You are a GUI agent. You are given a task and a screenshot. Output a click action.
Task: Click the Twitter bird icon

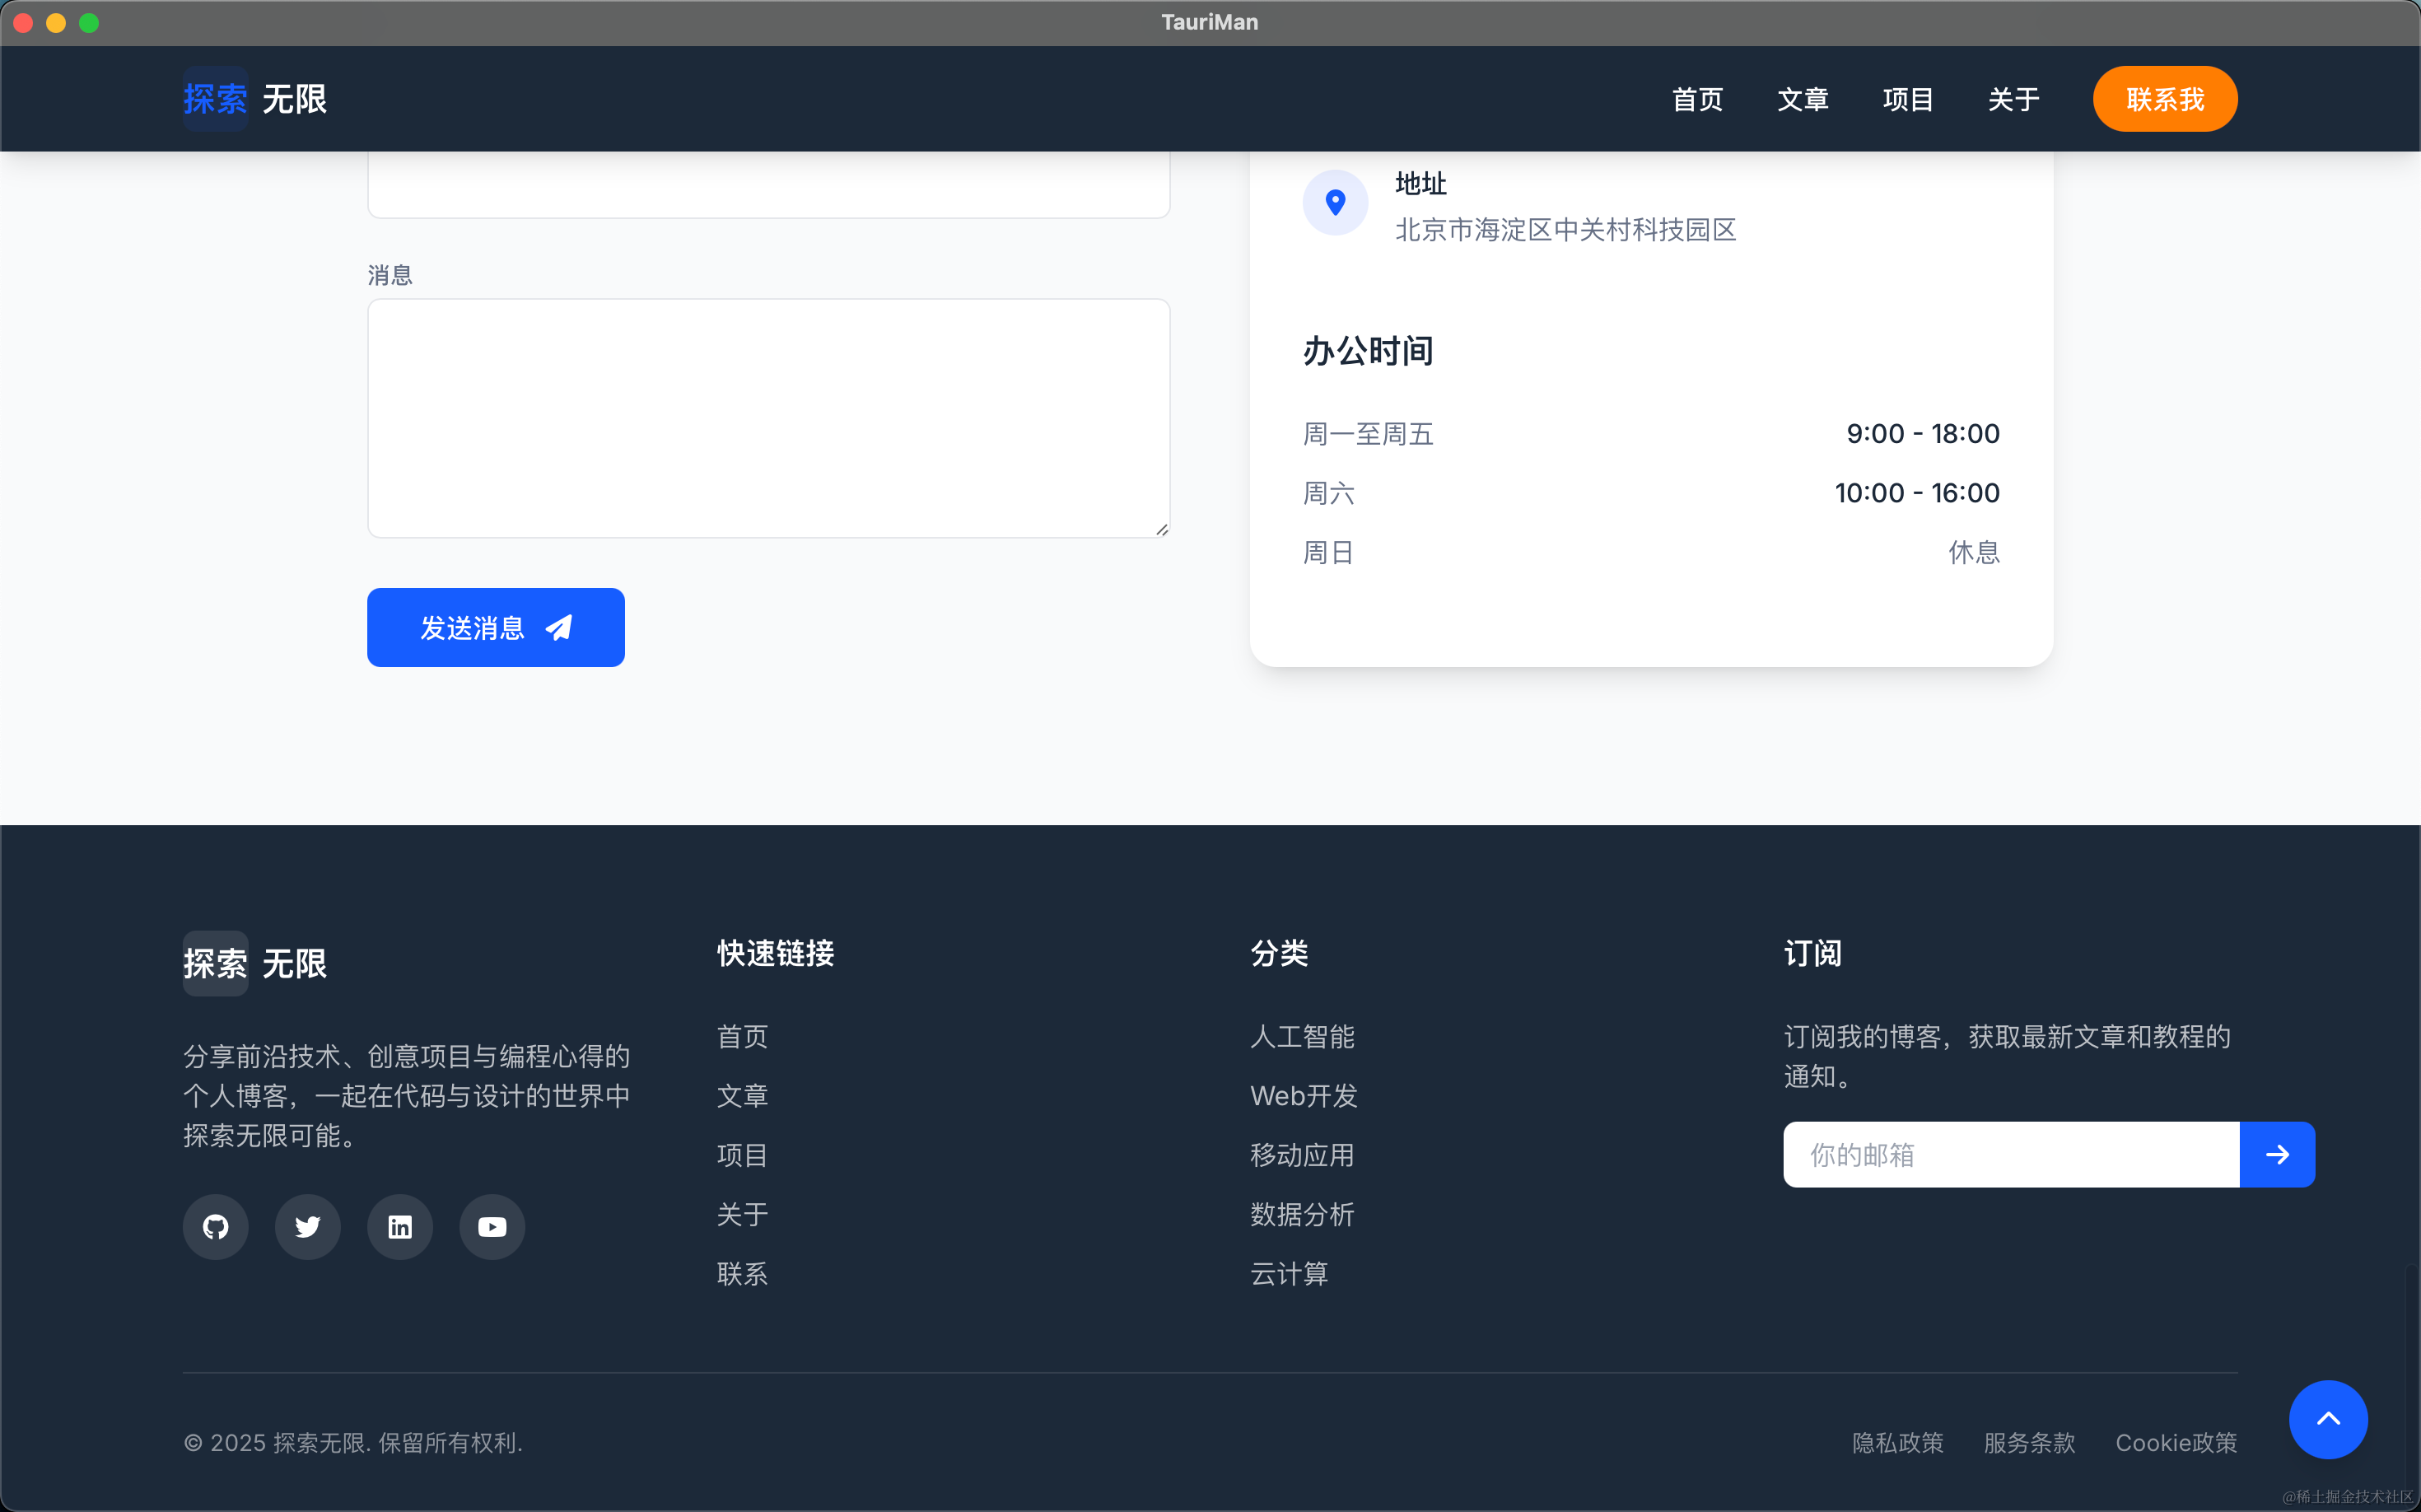click(307, 1227)
